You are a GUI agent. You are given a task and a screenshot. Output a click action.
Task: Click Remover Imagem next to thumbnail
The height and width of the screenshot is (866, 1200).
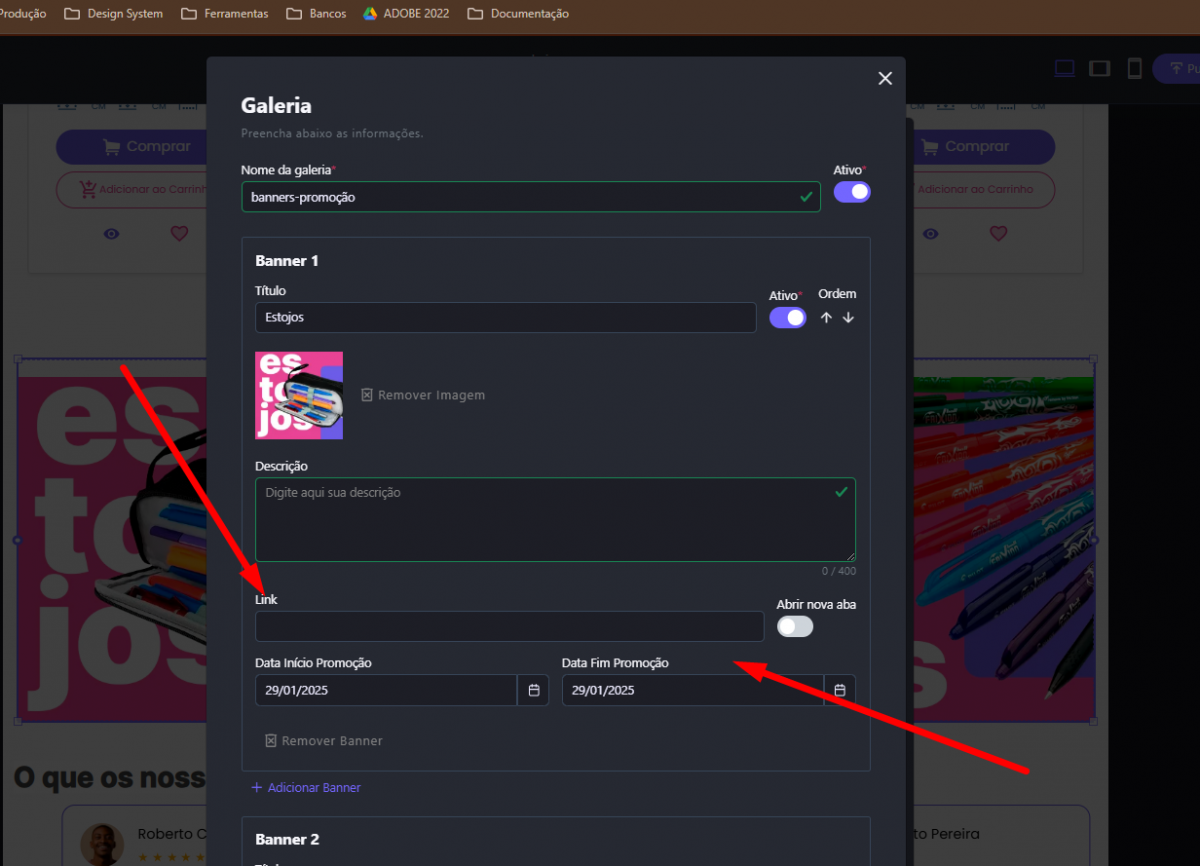point(423,395)
